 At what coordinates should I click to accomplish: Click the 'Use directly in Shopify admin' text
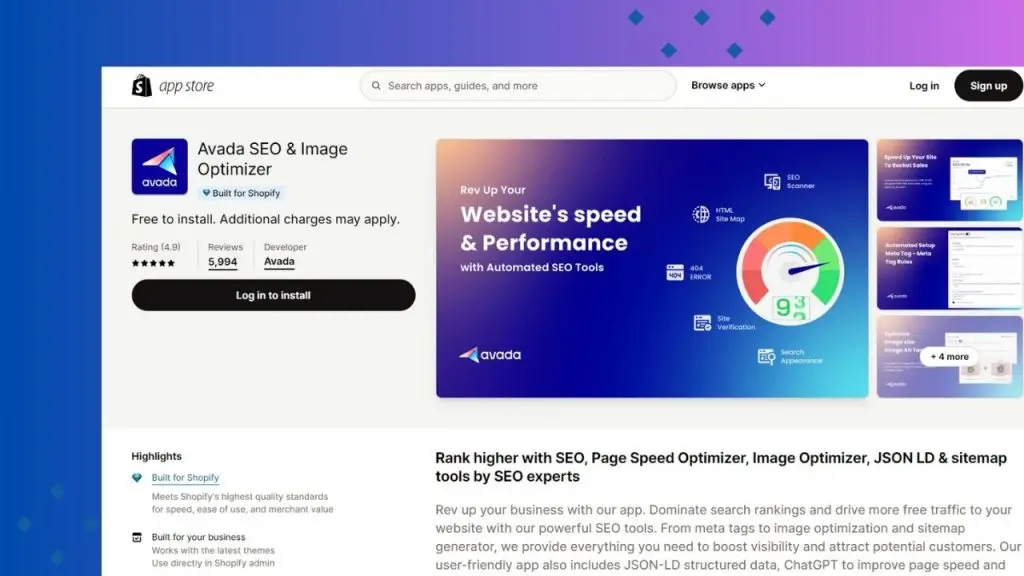213,563
